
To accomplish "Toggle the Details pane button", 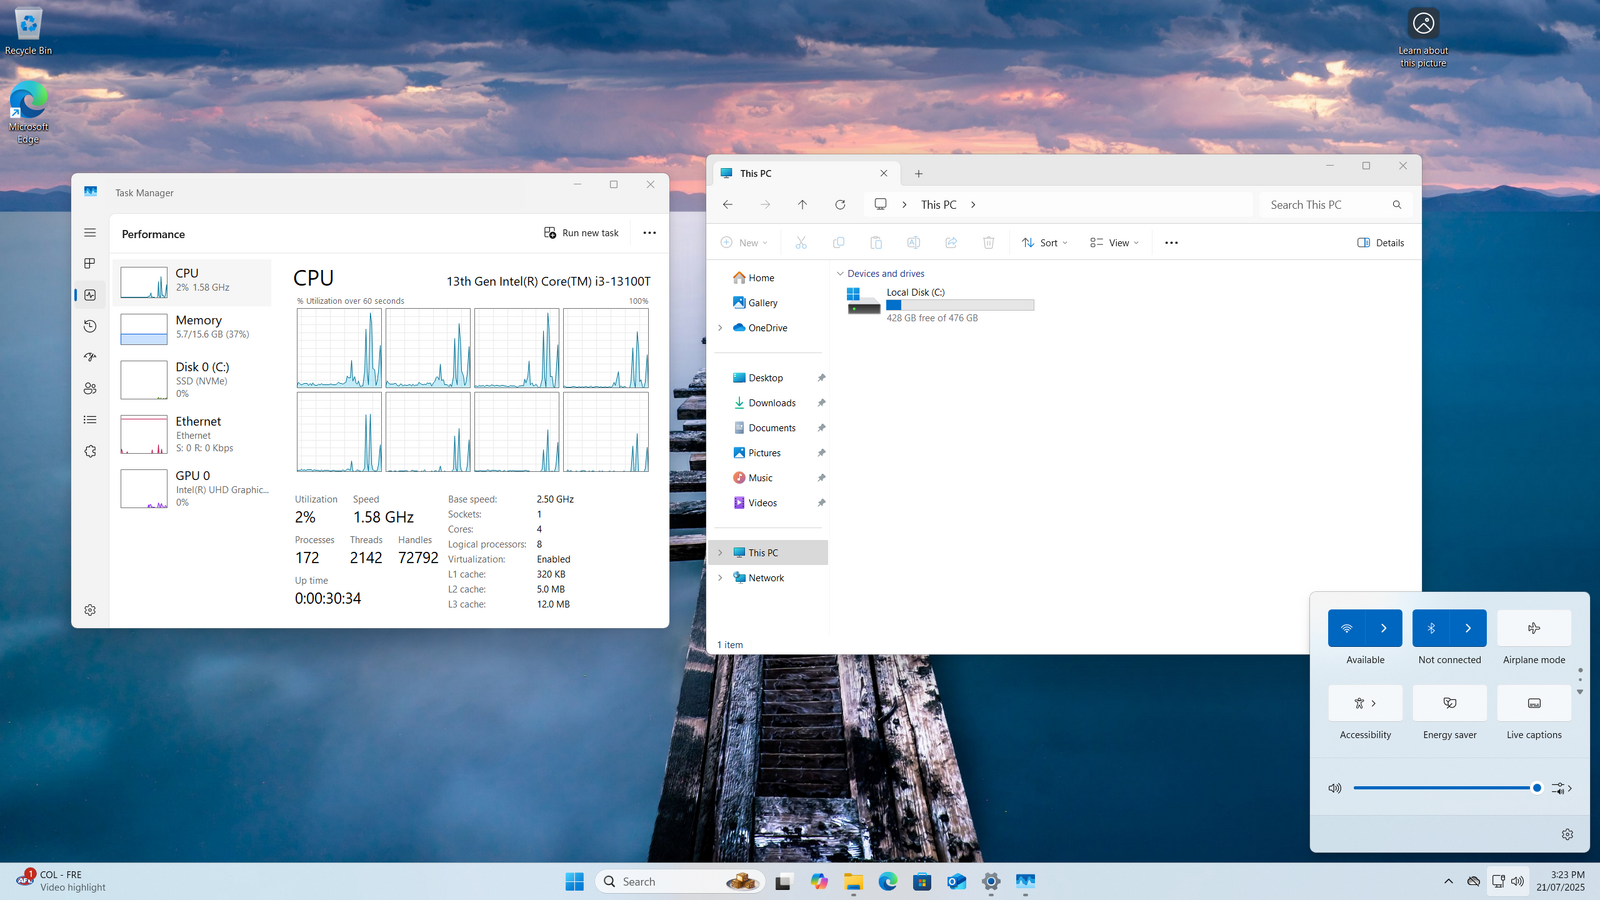I will [x=1380, y=243].
